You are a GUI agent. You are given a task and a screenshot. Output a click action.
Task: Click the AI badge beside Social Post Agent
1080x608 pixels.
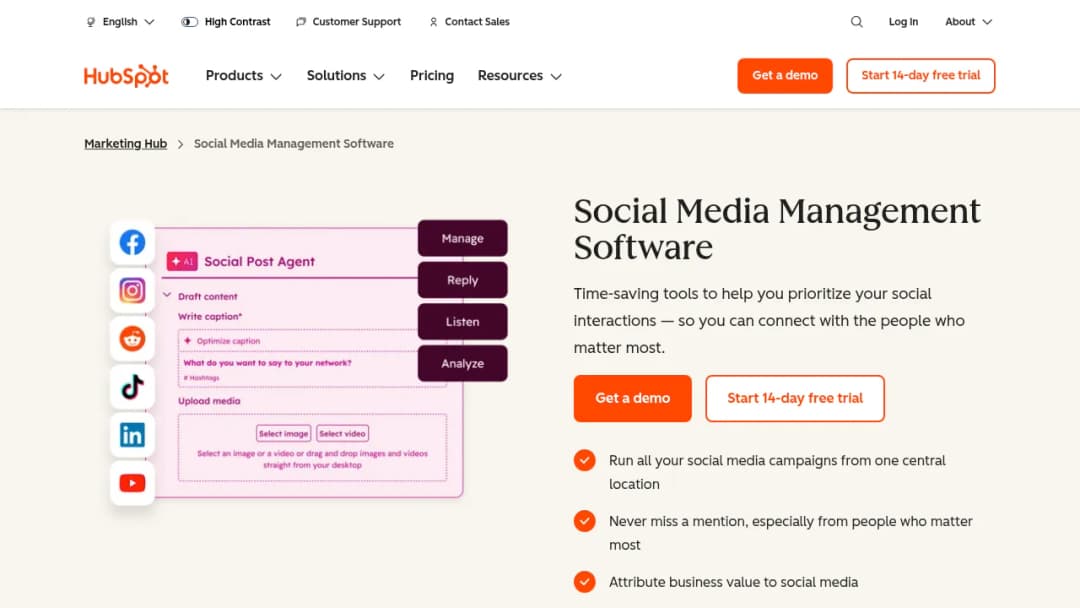click(182, 261)
